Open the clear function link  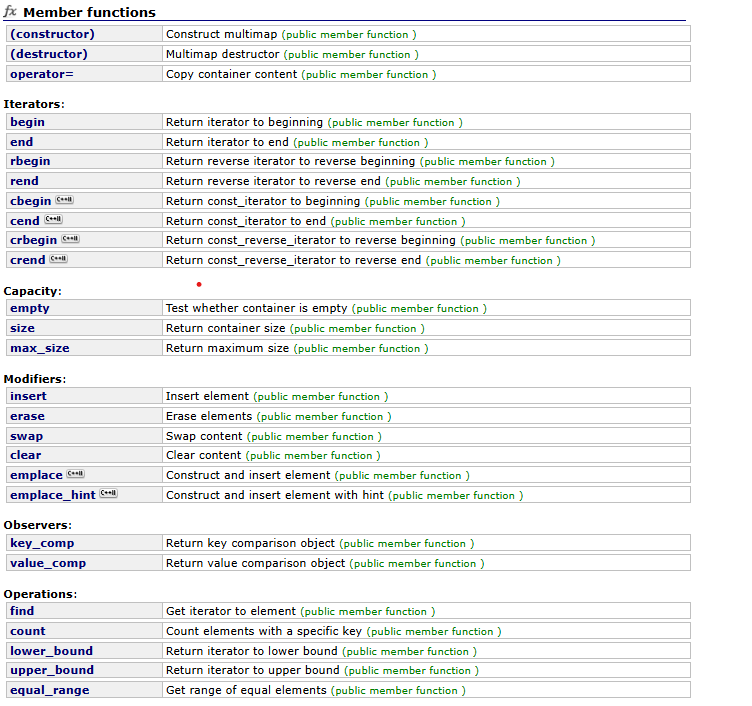[25, 455]
